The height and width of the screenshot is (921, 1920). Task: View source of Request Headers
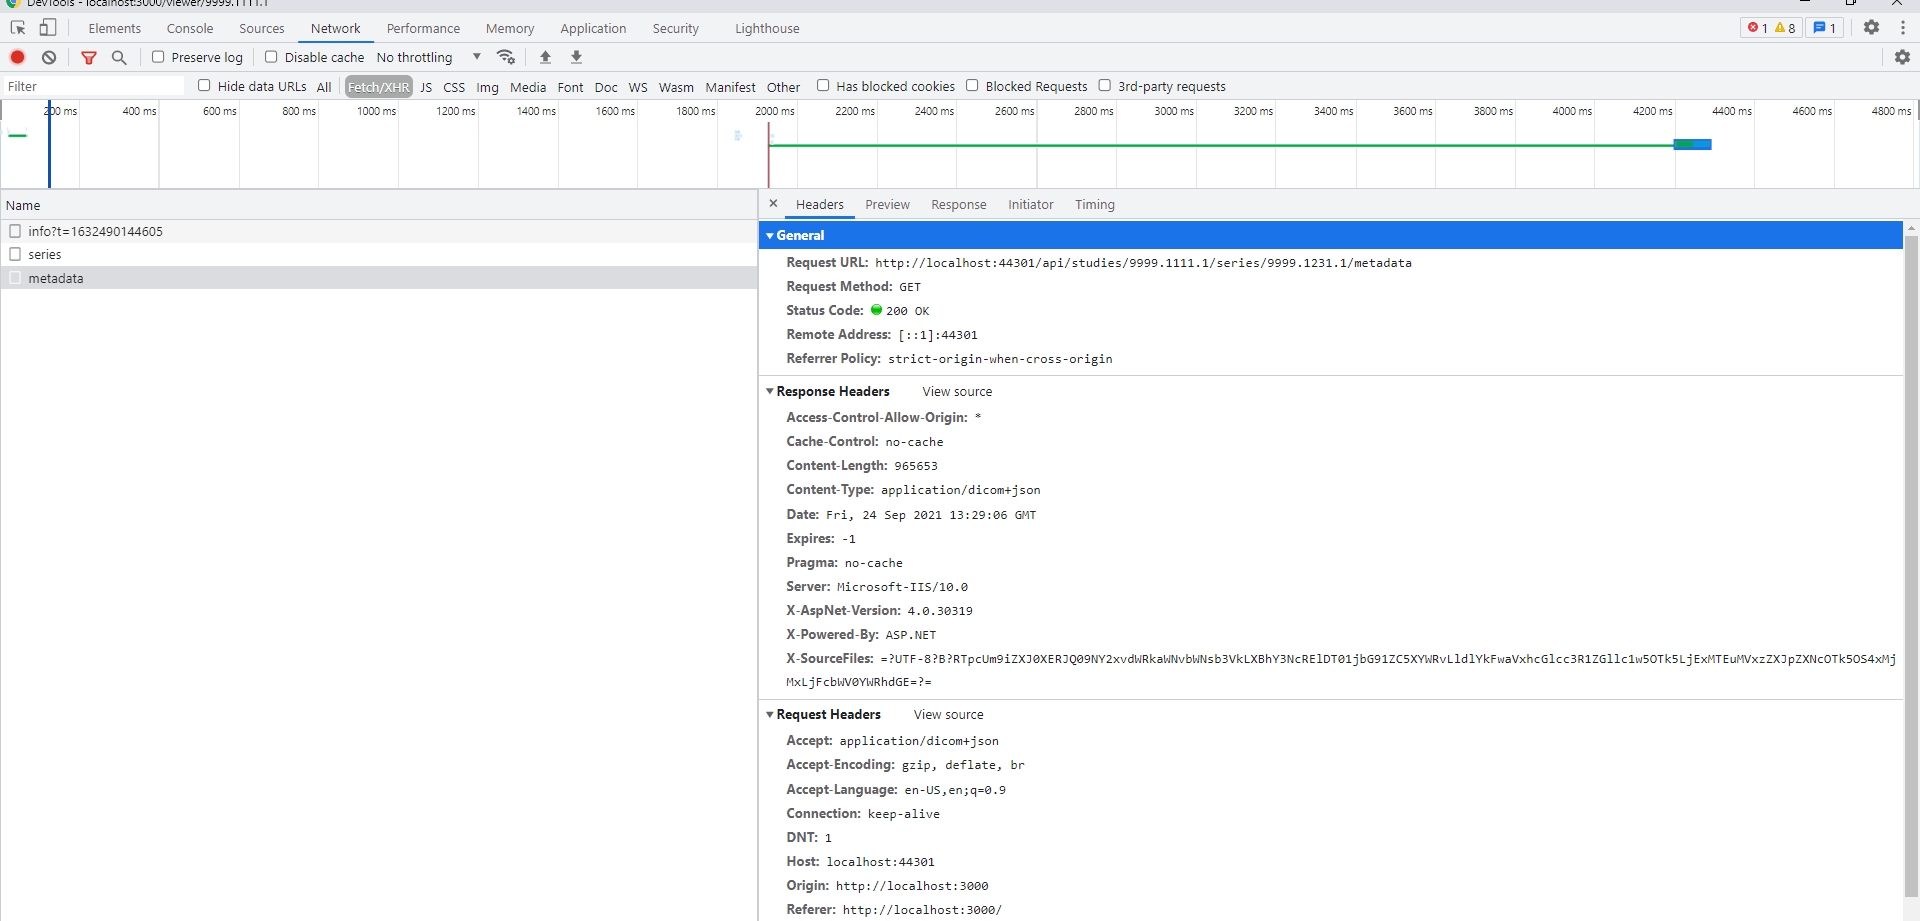pyautogui.click(x=948, y=714)
